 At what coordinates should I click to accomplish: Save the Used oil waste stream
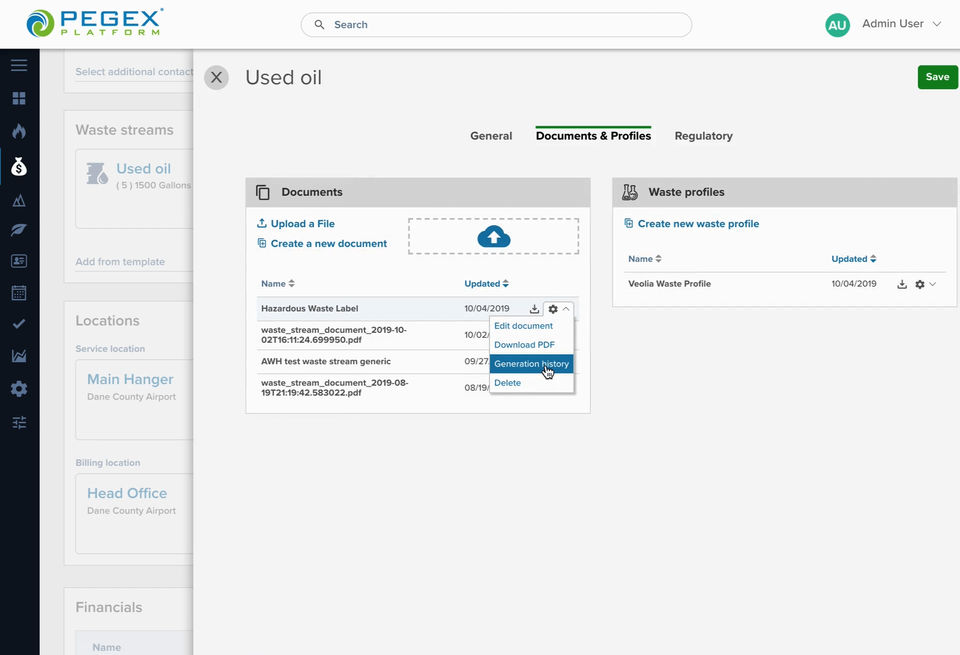coord(937,77)
